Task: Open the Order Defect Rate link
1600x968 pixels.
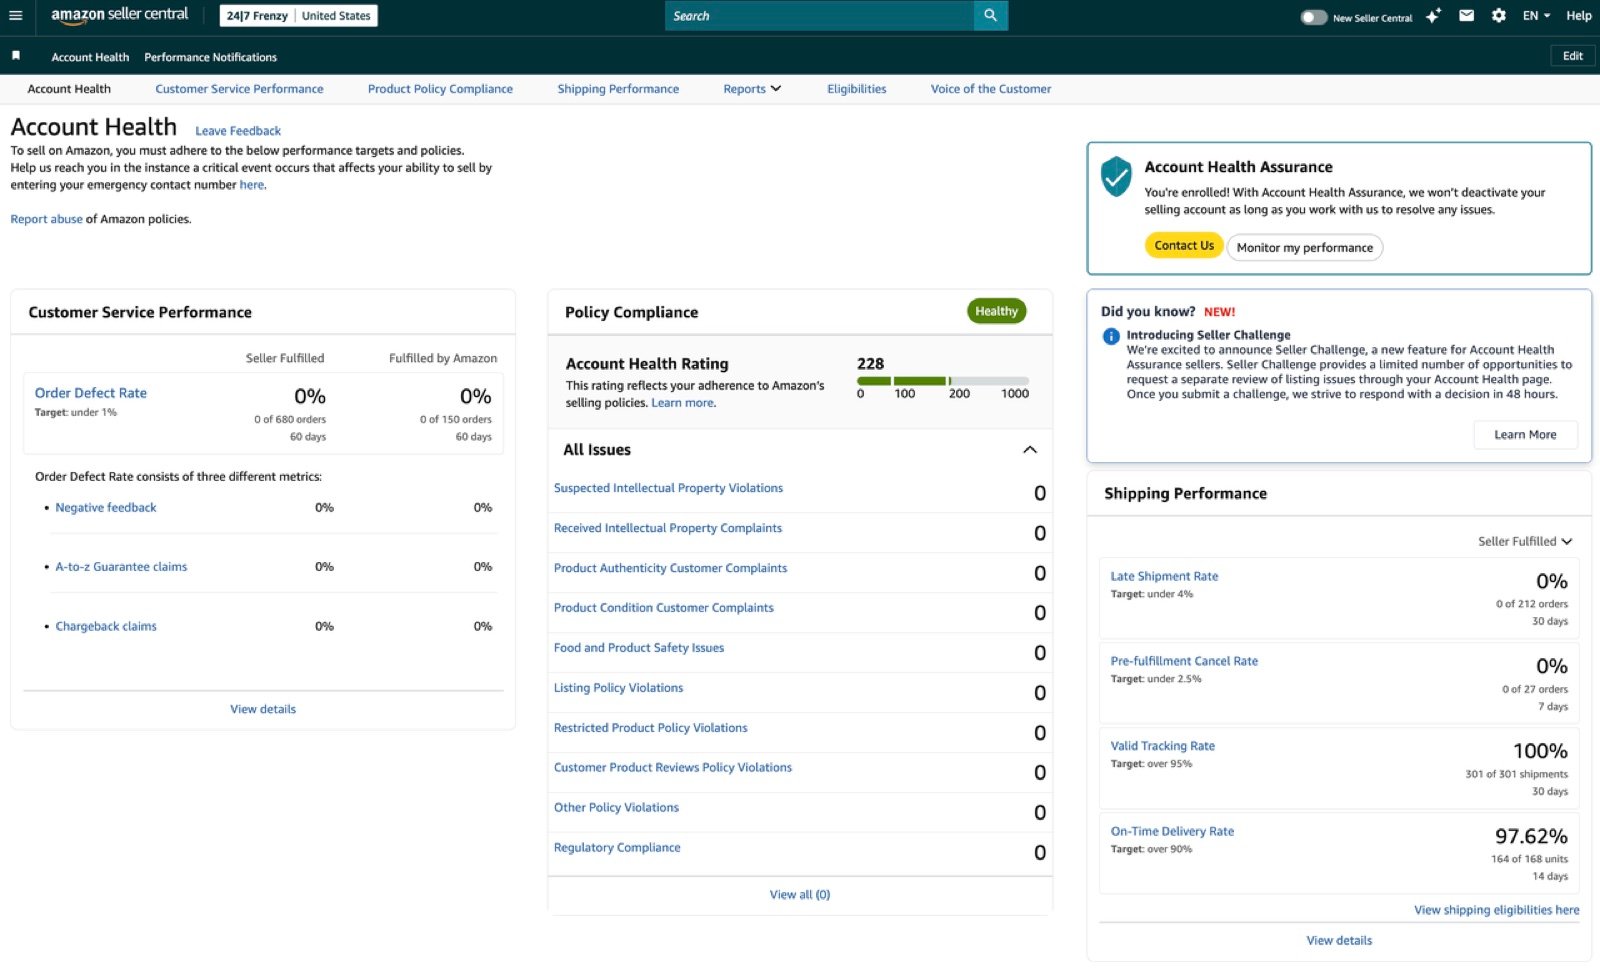Action: pos(91,393)
